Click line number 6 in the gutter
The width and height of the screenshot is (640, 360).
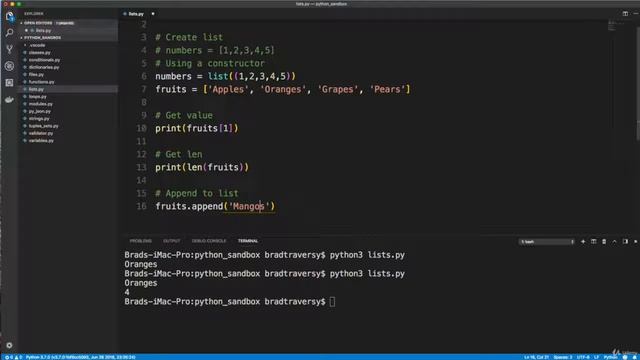(144, 76)
